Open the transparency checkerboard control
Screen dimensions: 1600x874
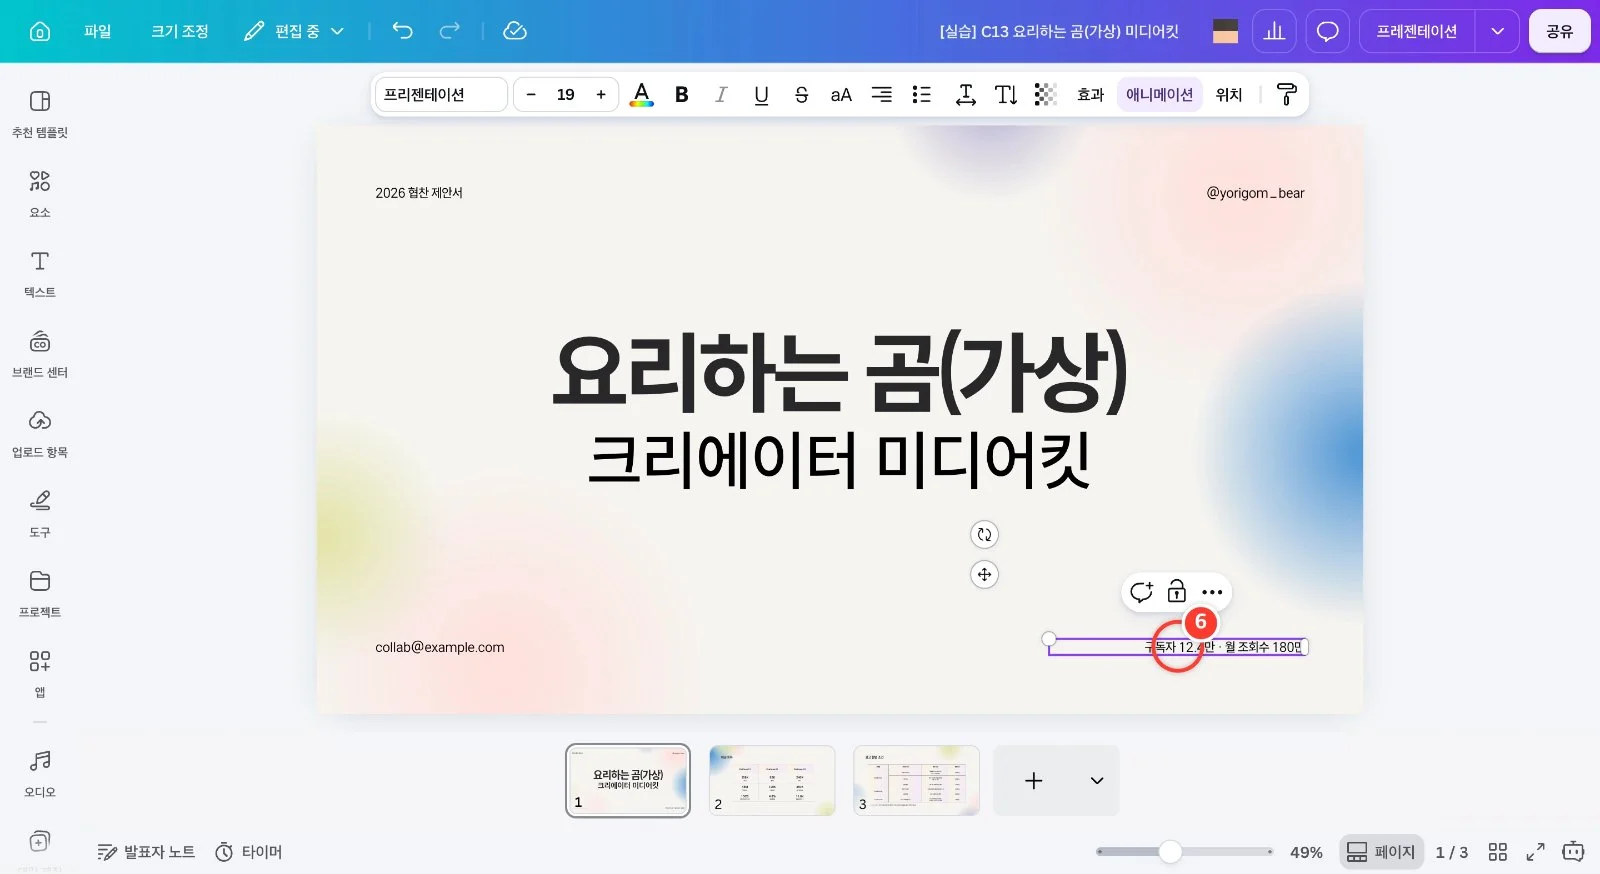[x=1046, y=94]
